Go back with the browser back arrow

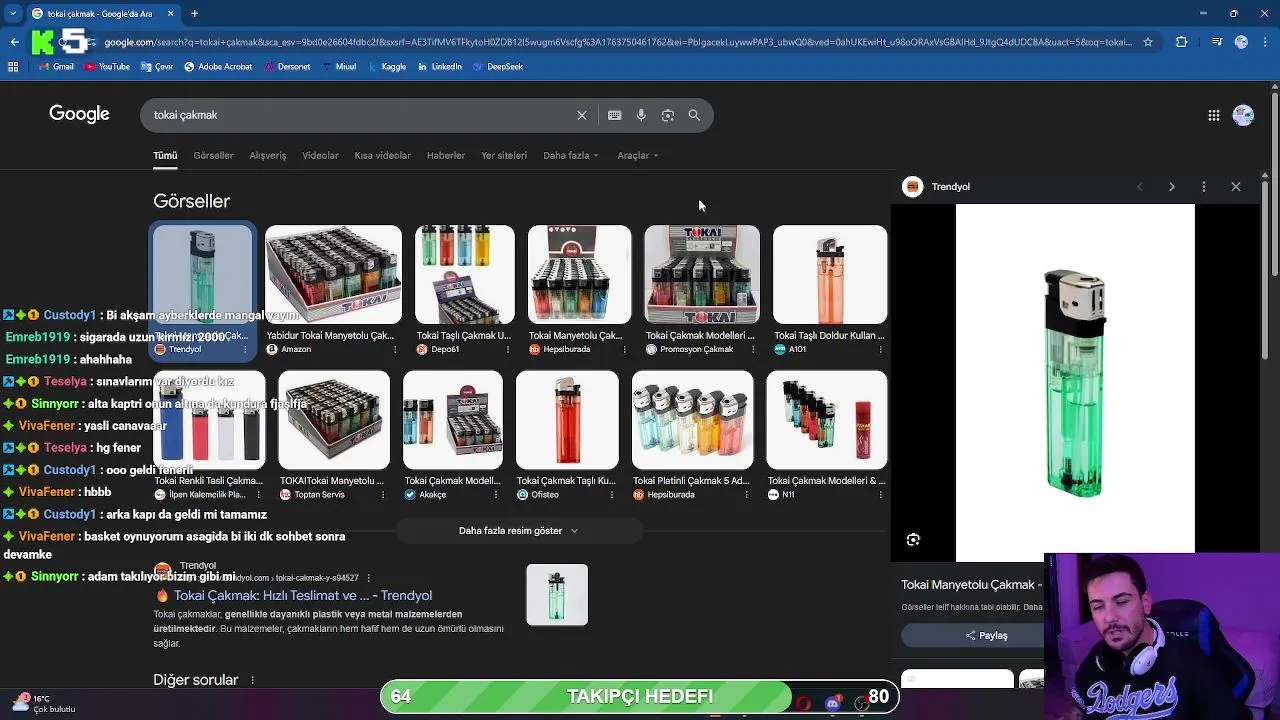[14, 42]
